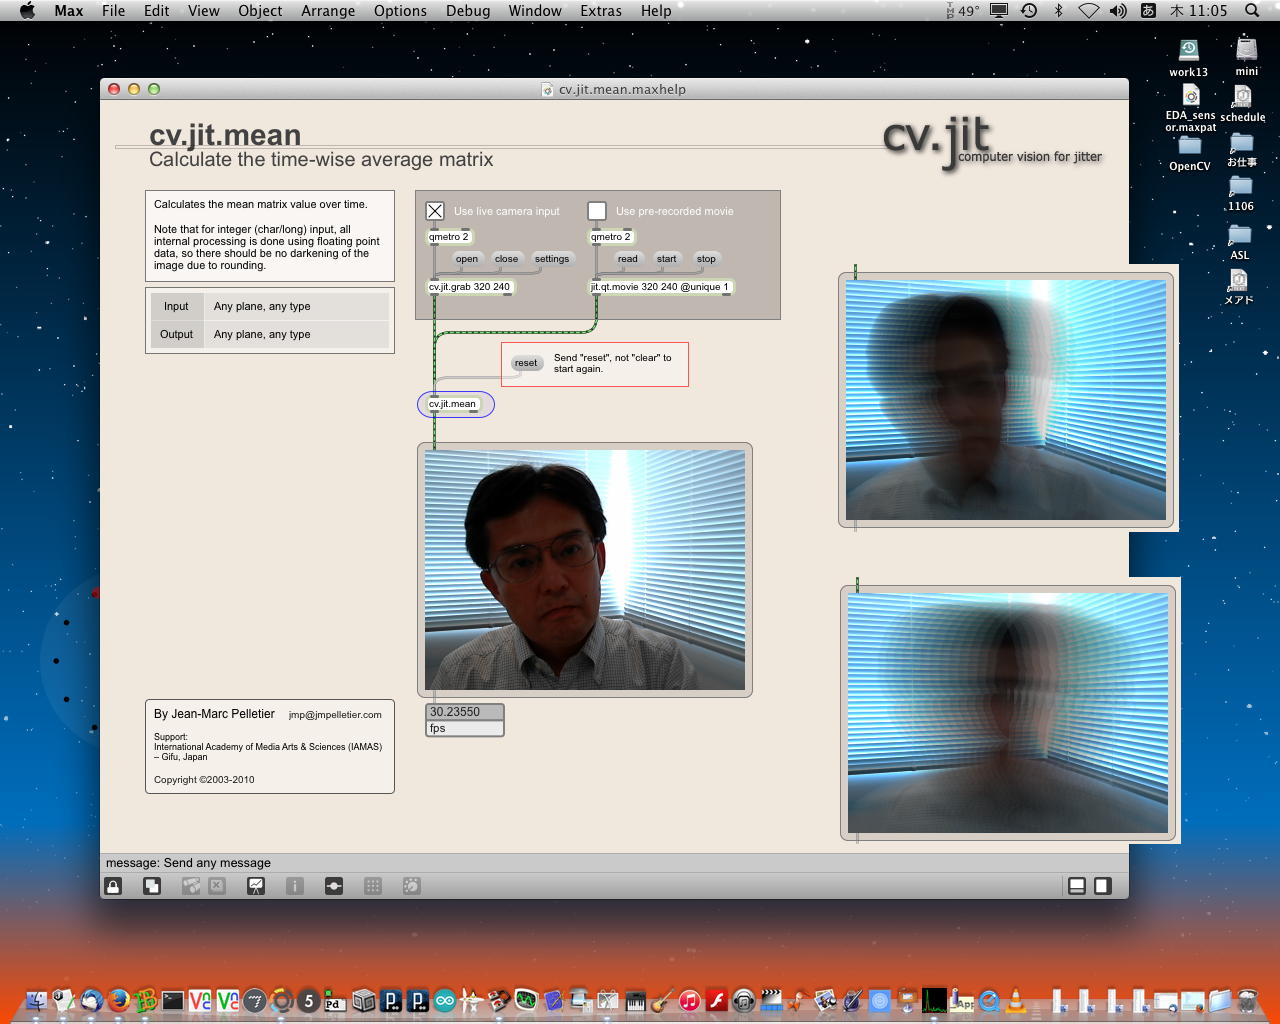Image resolution: width=1280 pixels, height=1024 pixels.
Task: Open the Arrange menu
Action: [328, 10]
